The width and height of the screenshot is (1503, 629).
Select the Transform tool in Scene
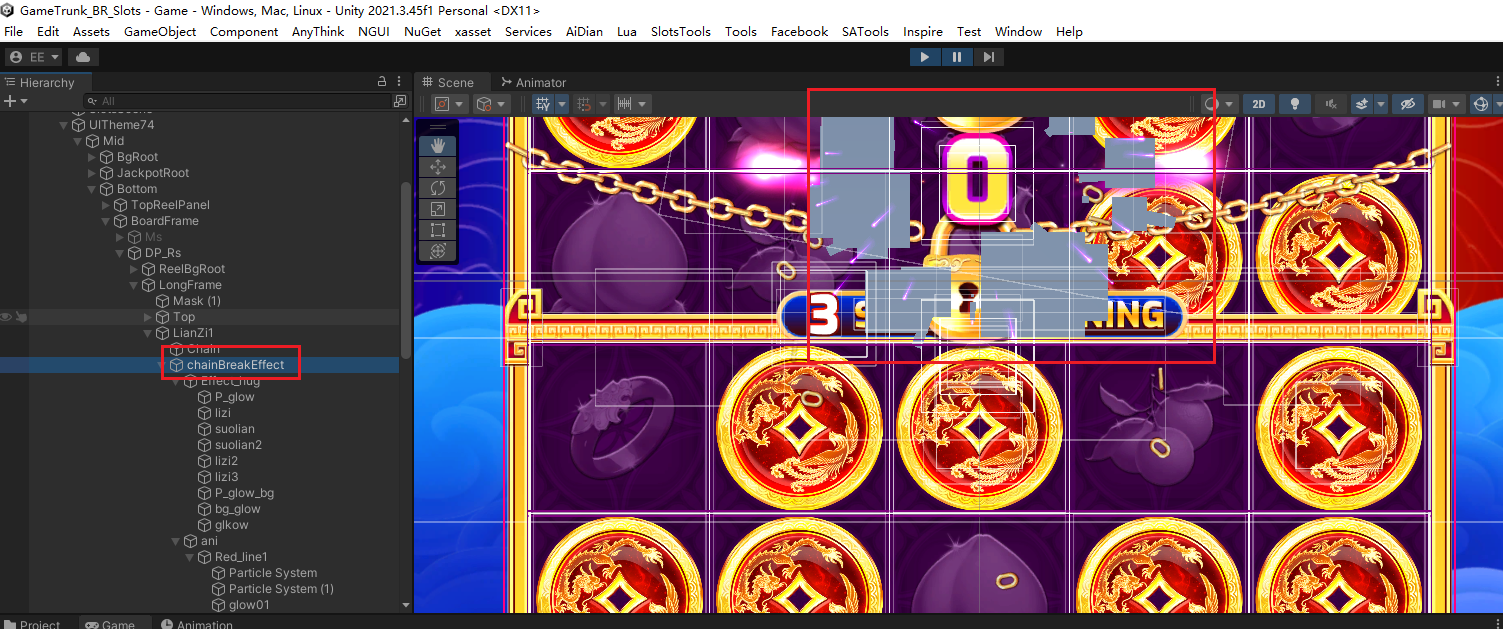pyautogui.click(x=437, y=251)
